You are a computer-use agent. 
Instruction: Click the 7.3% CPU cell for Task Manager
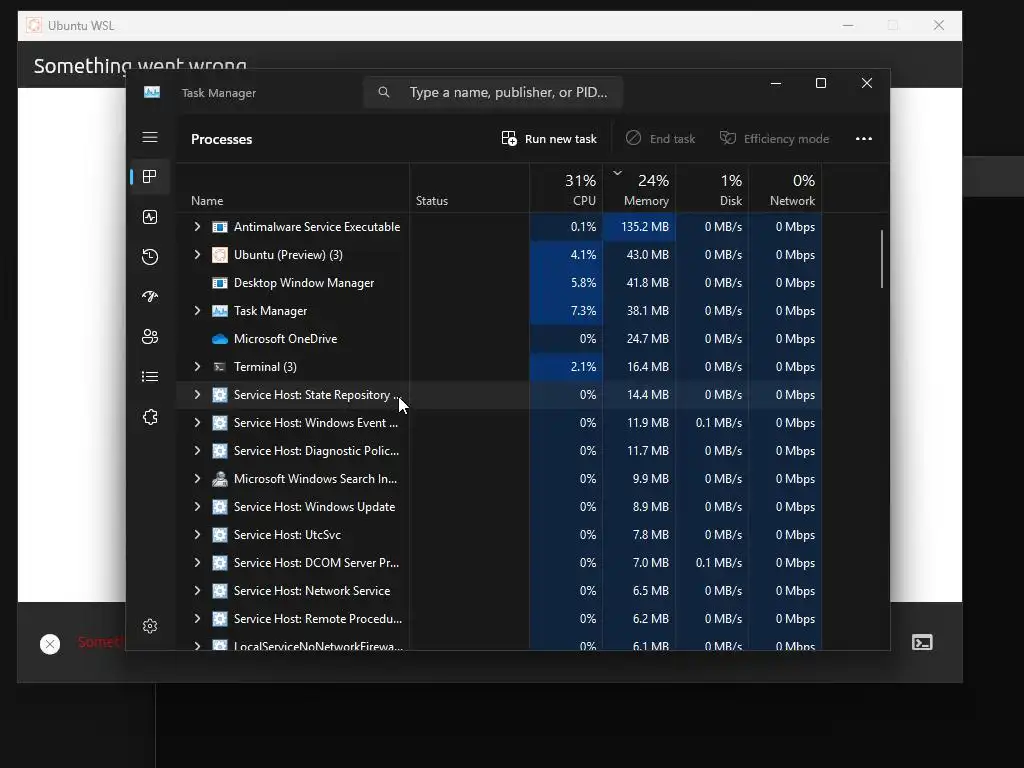pyautogui.click(x=566, y=311)
